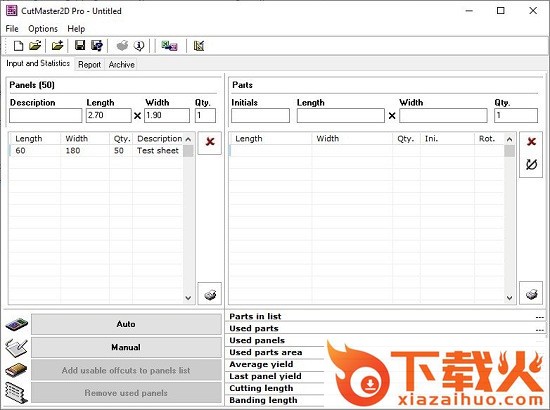Click the Save floppy disk icon
The image size is (550, 410).
click(80, 46)
